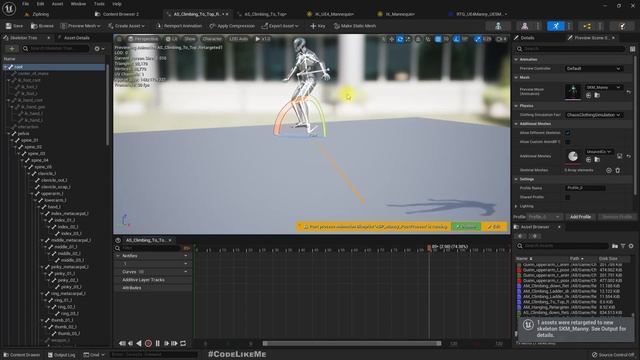Toggle the Shared Profile checkbox
The height and width of the screenshot is (360, 640).
tap(567, 197)
